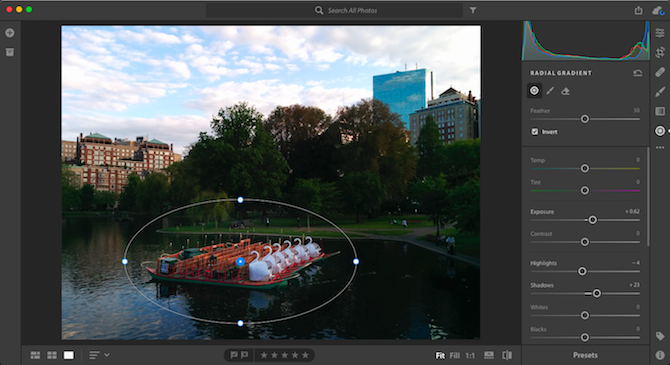This screenshot has height=365, width=670.
Task: Open the three-dot more options menu
Action: [660, 147]
